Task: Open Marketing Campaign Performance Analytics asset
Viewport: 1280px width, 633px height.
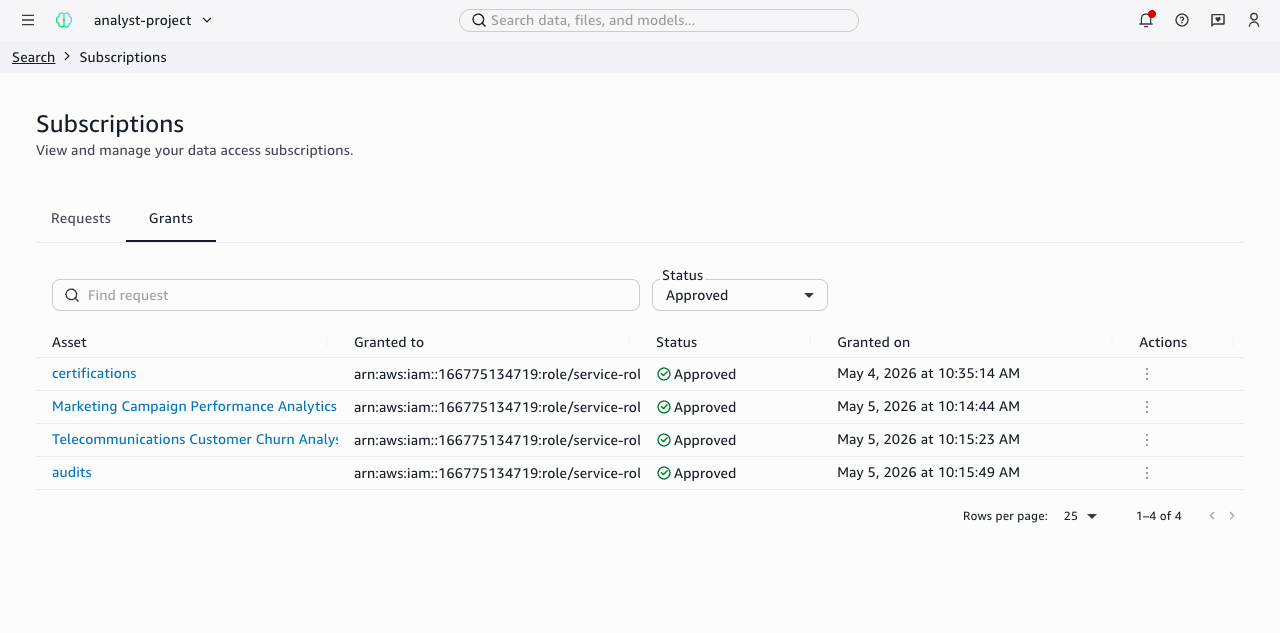Action: (195, 406)
